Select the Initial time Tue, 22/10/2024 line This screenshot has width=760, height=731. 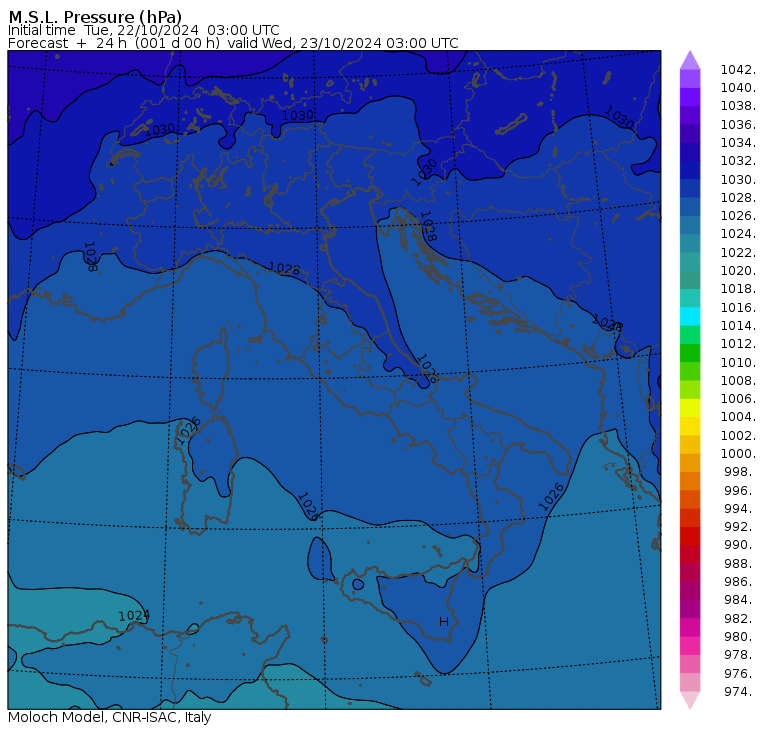click(x=143, y=30)
